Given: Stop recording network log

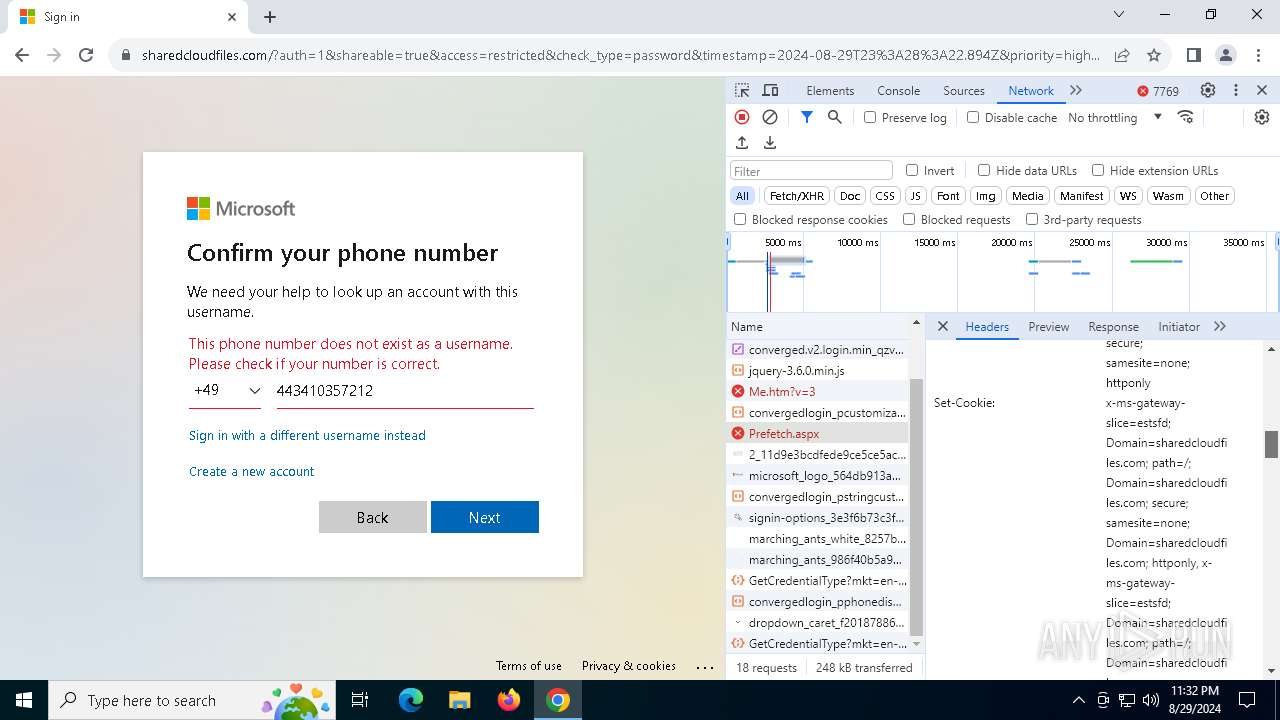Looking at the screenshot, I should (742, 117).
